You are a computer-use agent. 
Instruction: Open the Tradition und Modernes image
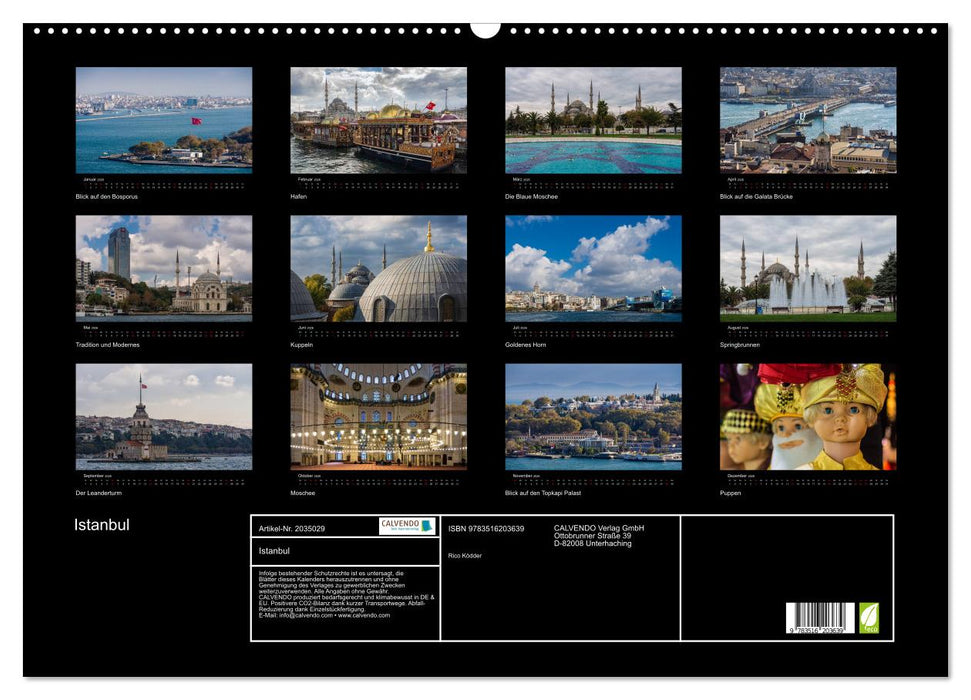pyautogui.click(x=164, y=268)
